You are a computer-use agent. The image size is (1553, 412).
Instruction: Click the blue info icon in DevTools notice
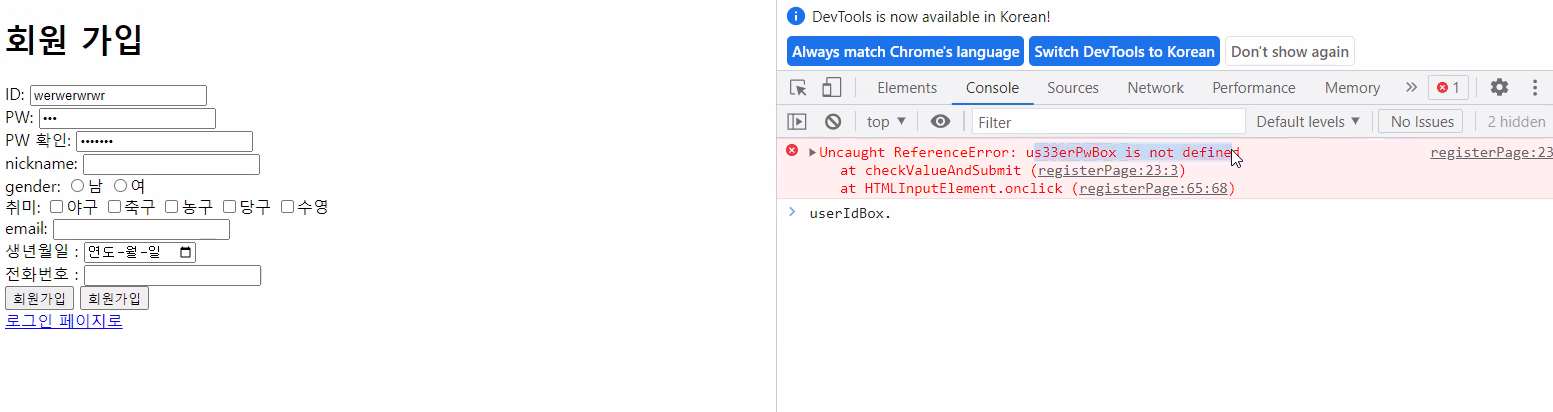796,16
